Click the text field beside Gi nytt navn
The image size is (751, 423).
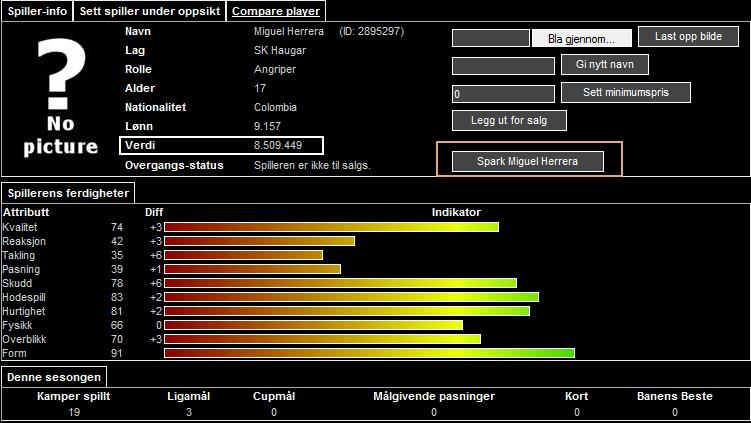[502, 66]
